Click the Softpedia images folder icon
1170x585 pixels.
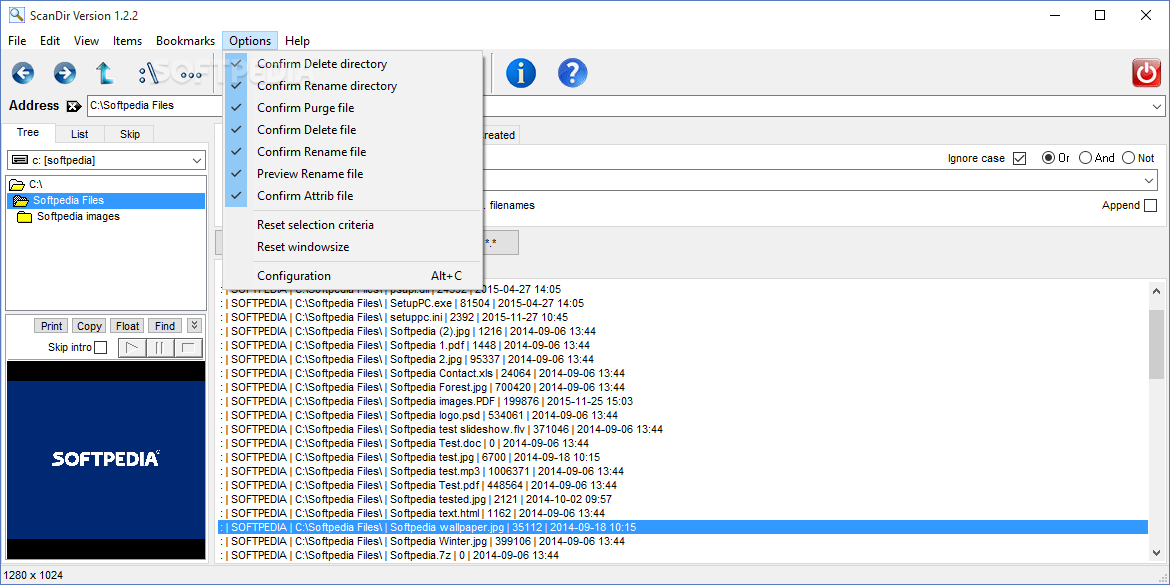click(25, 217)
